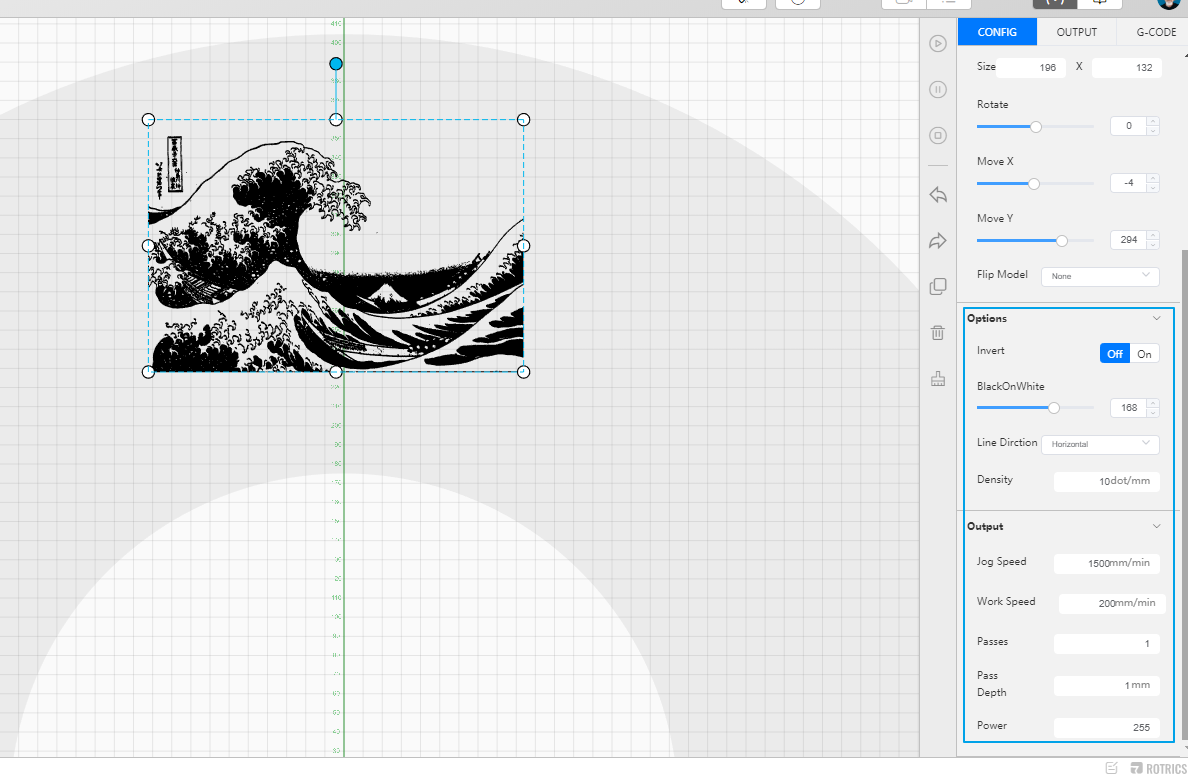
Task: Click the Pass Depth field showing 1mm
Action: 1106,685
